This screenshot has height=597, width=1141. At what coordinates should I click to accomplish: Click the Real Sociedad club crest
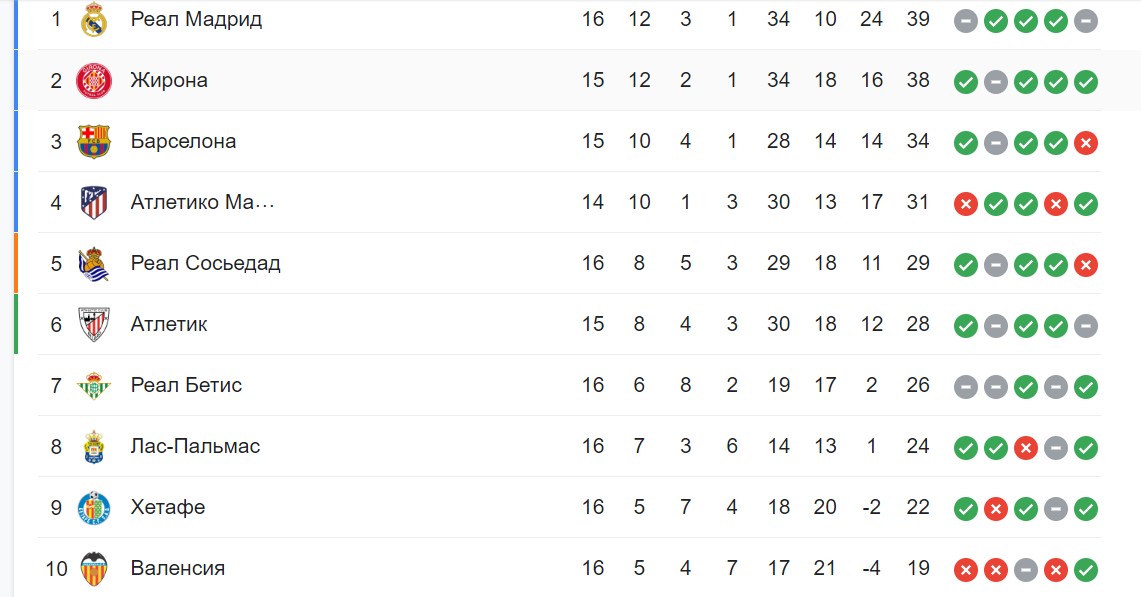pyautogui.click(x=94, y=264)
